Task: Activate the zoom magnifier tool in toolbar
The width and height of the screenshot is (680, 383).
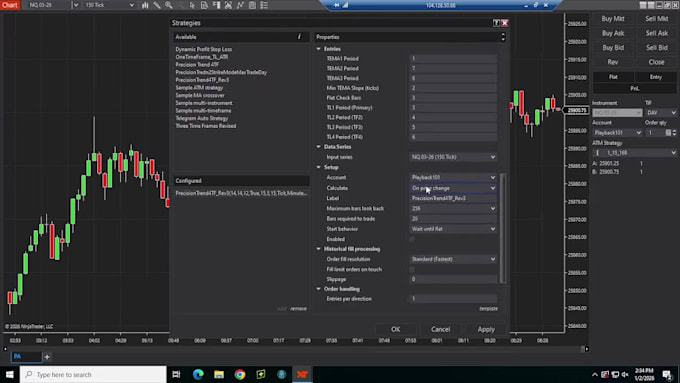Action: (169, 5)
